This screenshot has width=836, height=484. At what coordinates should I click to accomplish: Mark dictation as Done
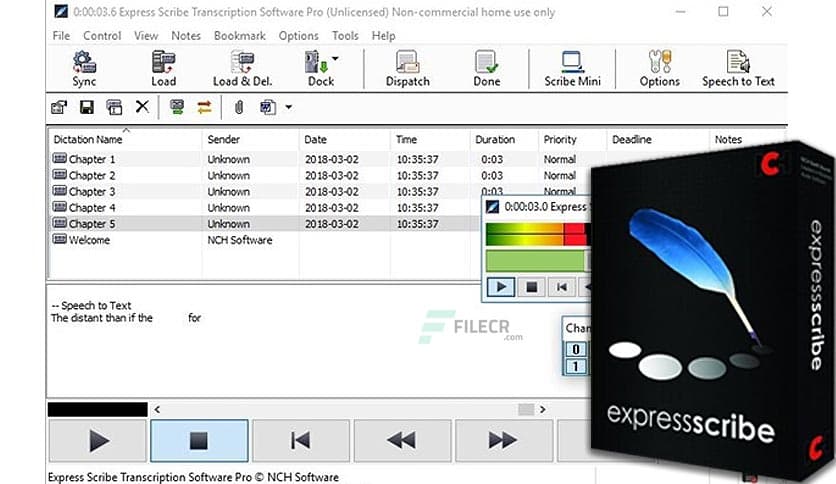pyautogui.click(x=486, y=69)
